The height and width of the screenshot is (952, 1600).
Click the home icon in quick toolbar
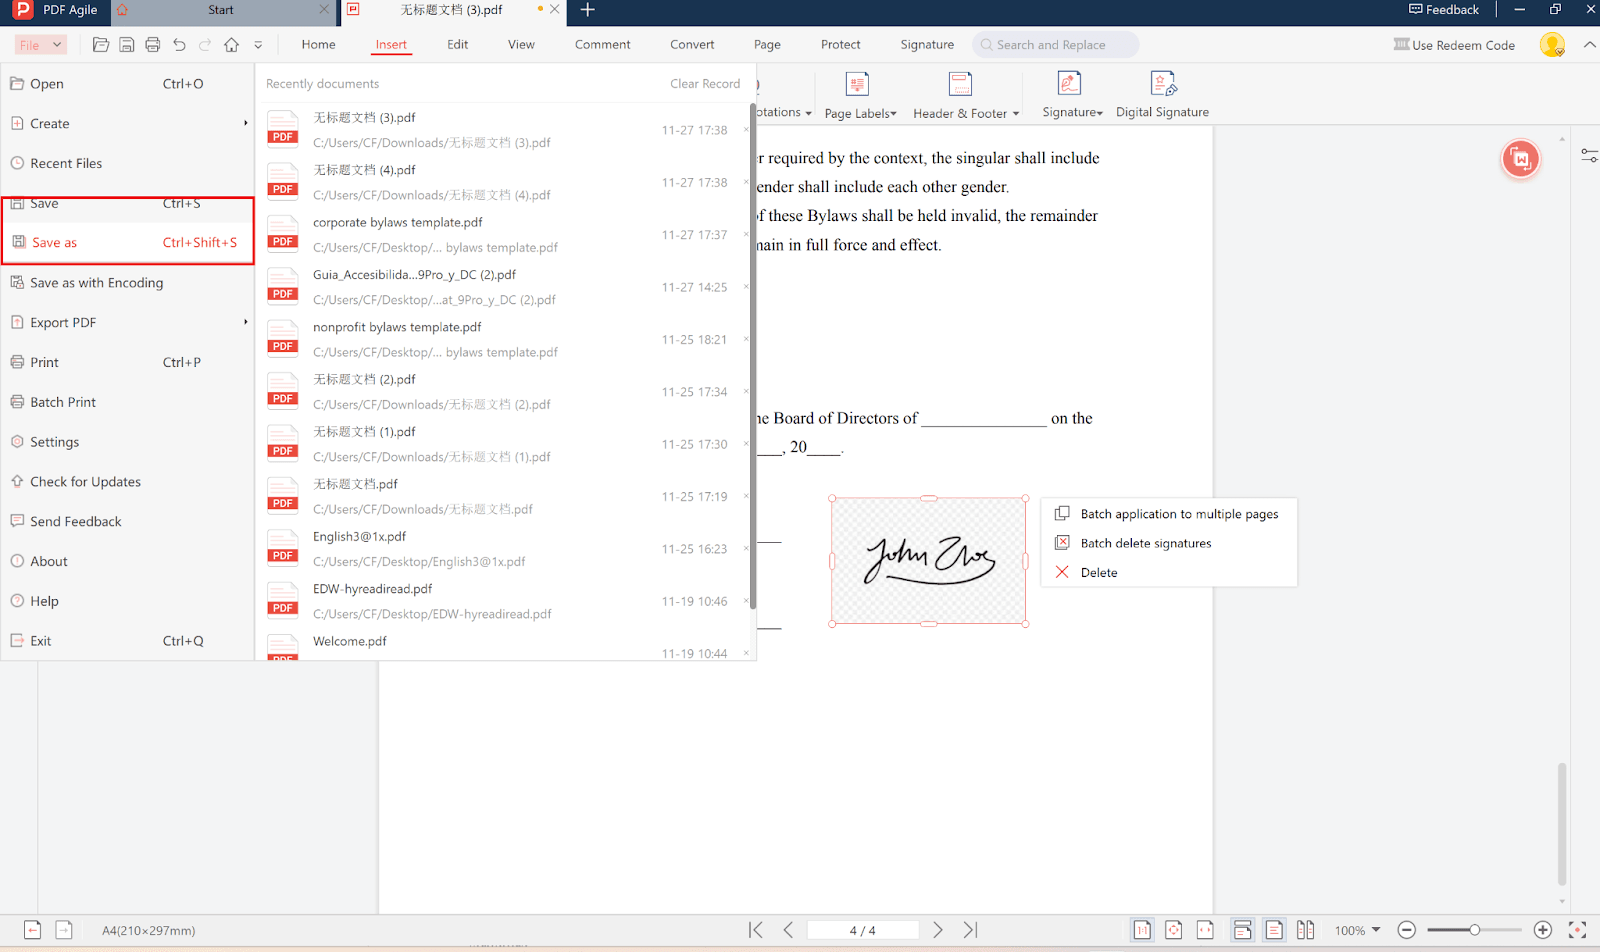(231, 45)
